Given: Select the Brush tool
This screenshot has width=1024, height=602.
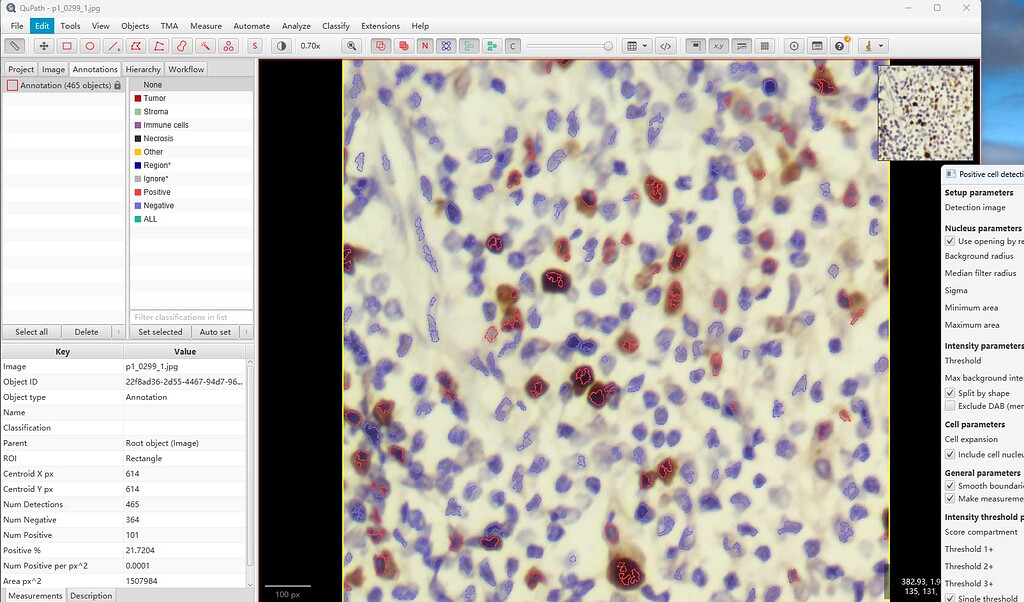Looking at the screenshot, I should click(x=180, y=46).
